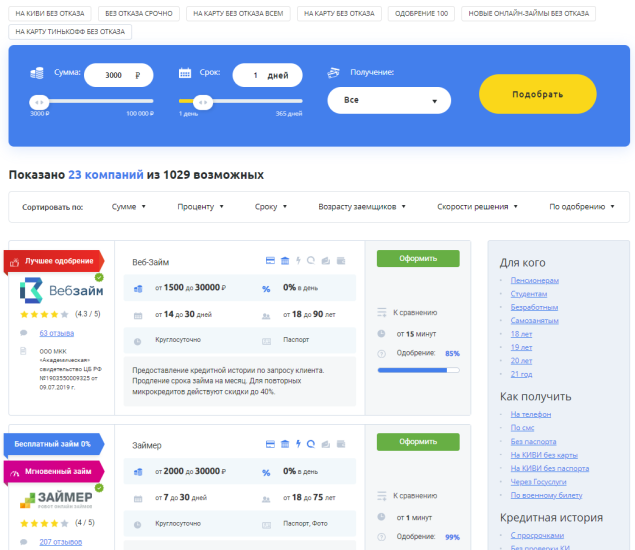Select 'На карту без отказа' tag

(x=339, y=13)
